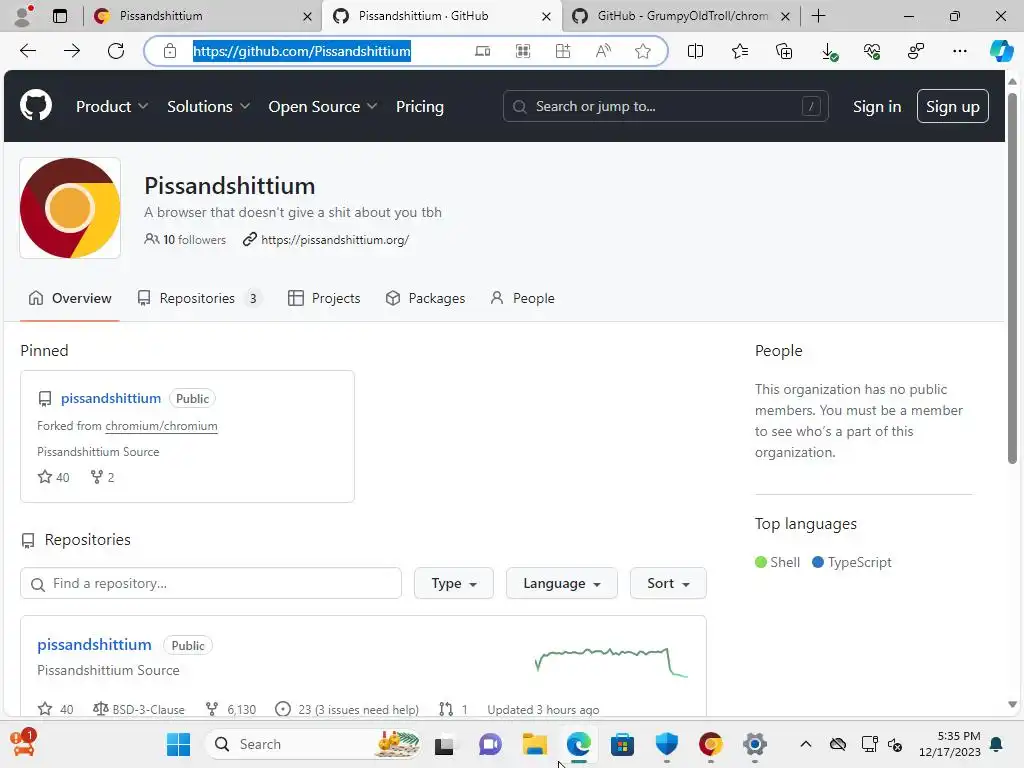View the 10 followers link

(x=185, y=240)
